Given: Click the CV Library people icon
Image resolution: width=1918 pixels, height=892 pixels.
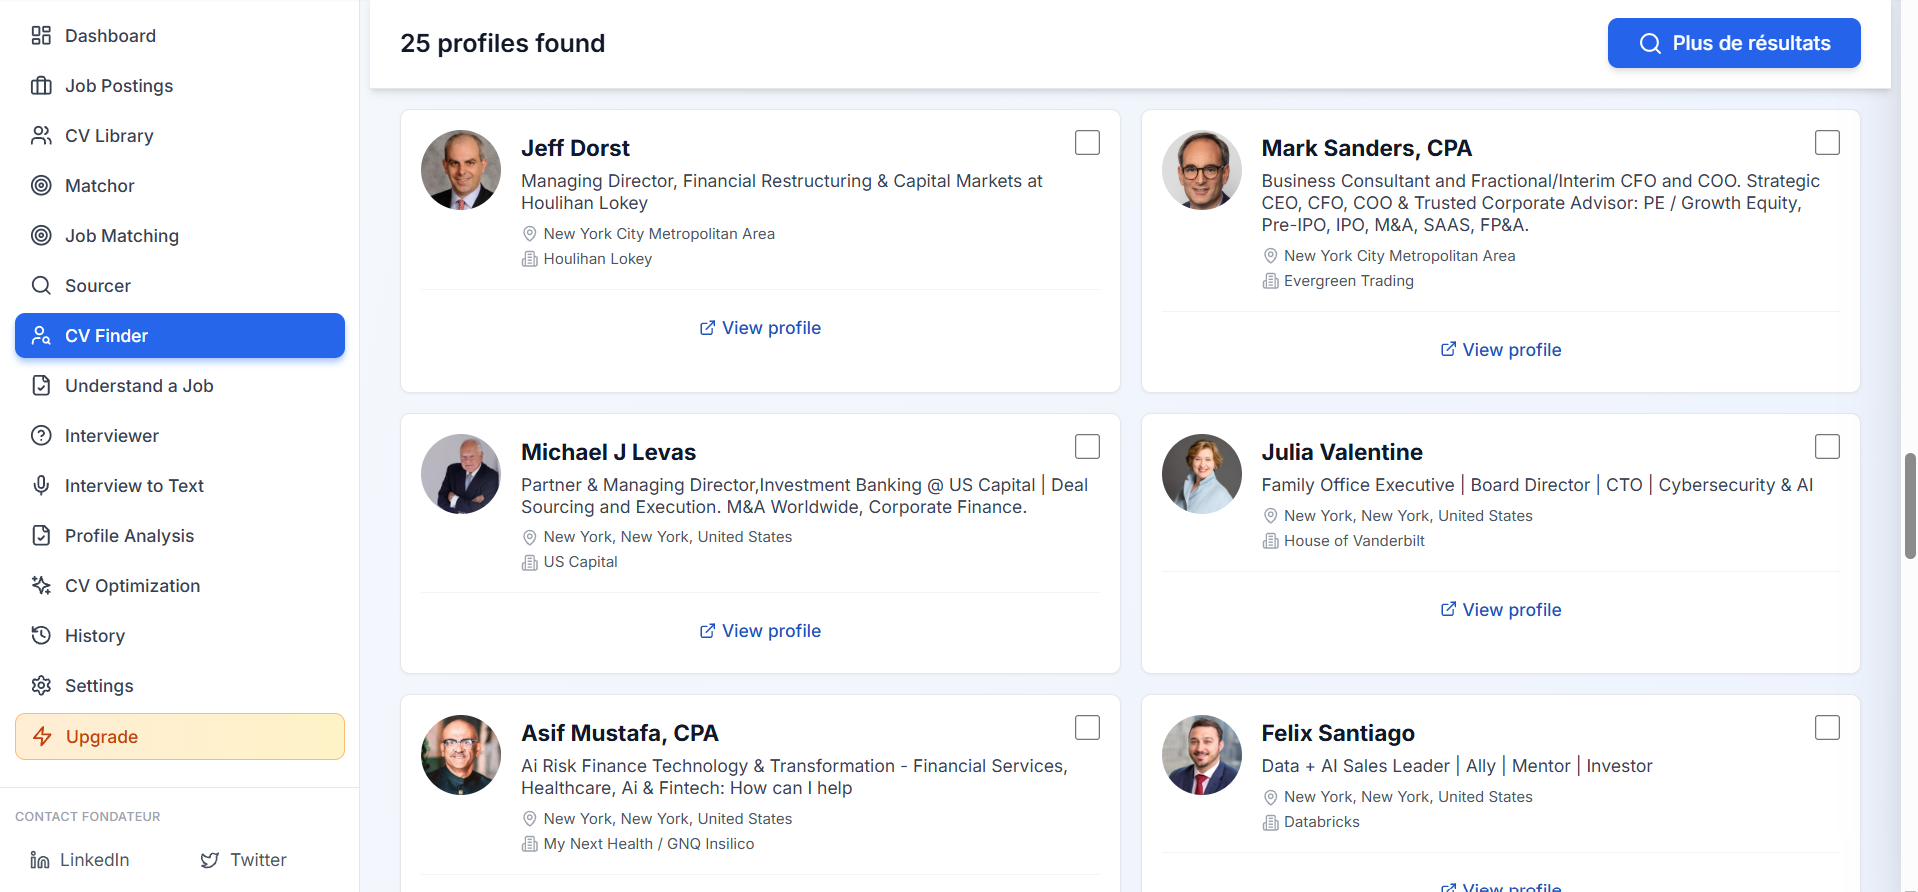Looking at the screenshot, I should click(41, 136).
